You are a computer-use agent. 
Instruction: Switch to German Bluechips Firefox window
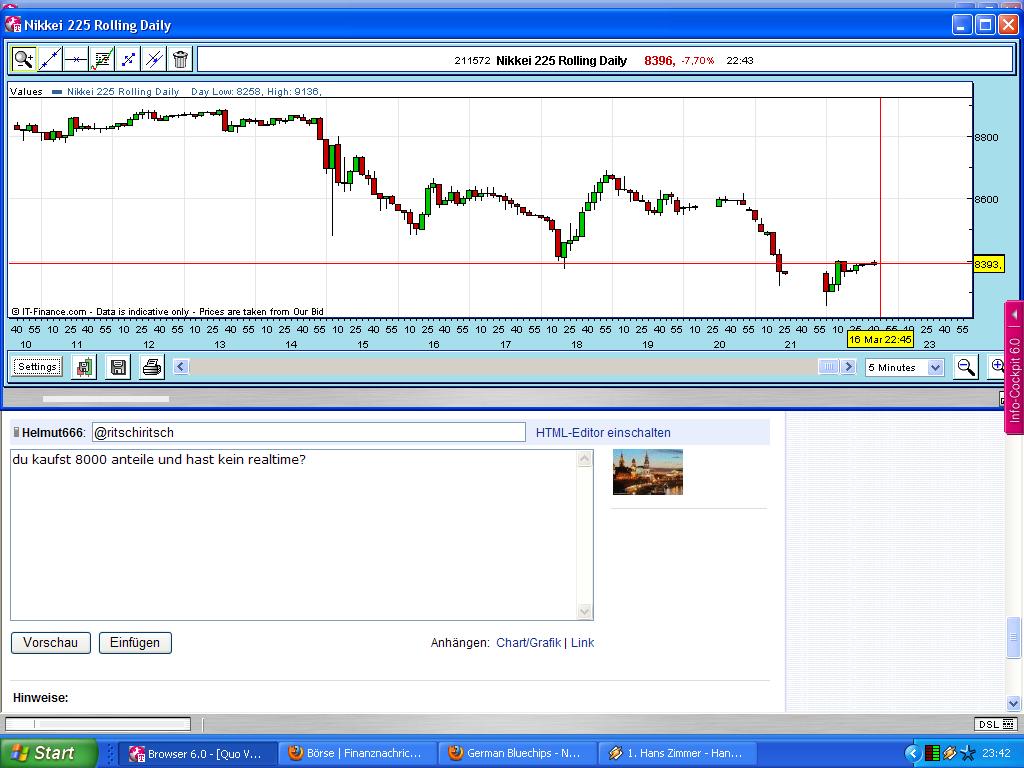click(x=516, y=754)
